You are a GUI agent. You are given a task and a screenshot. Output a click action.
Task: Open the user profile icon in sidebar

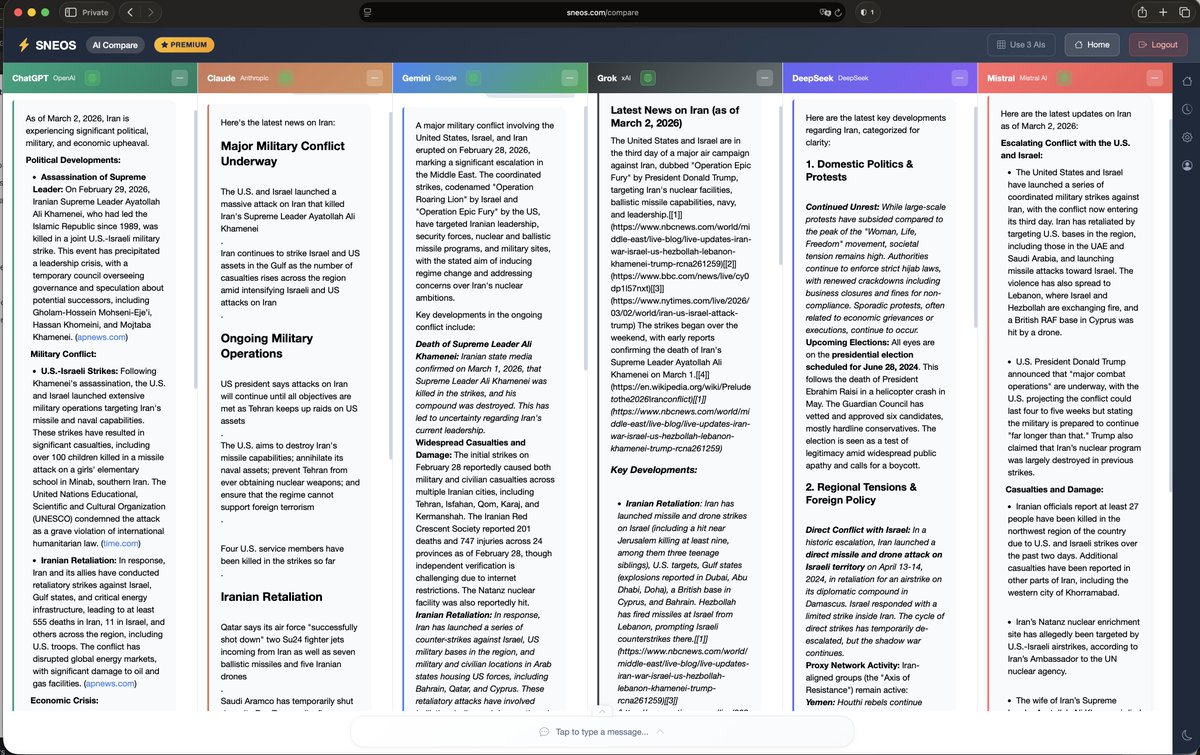click(x=1186, y=165)
